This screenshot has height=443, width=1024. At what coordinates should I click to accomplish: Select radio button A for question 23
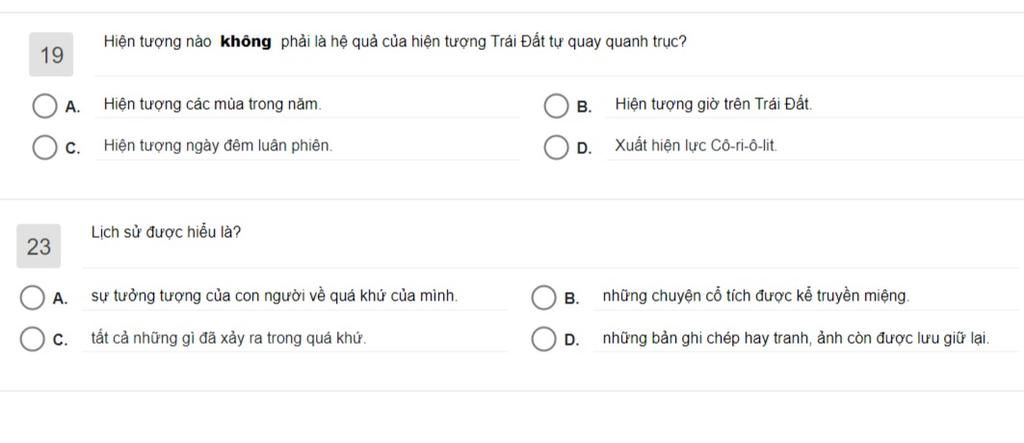(x=32, y=297)
